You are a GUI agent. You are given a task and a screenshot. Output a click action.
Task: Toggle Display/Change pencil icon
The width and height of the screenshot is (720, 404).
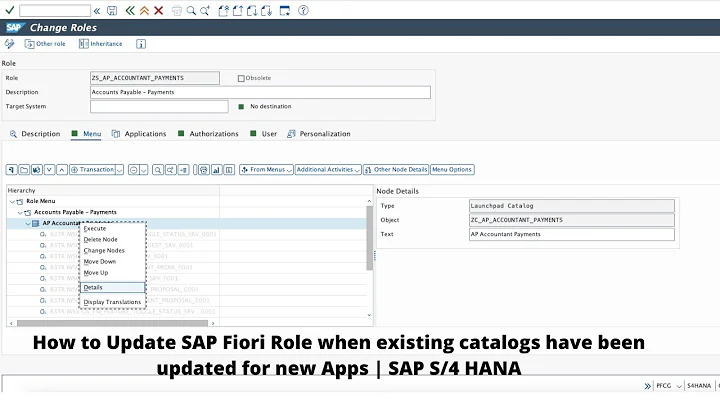[x=9, y=44]
